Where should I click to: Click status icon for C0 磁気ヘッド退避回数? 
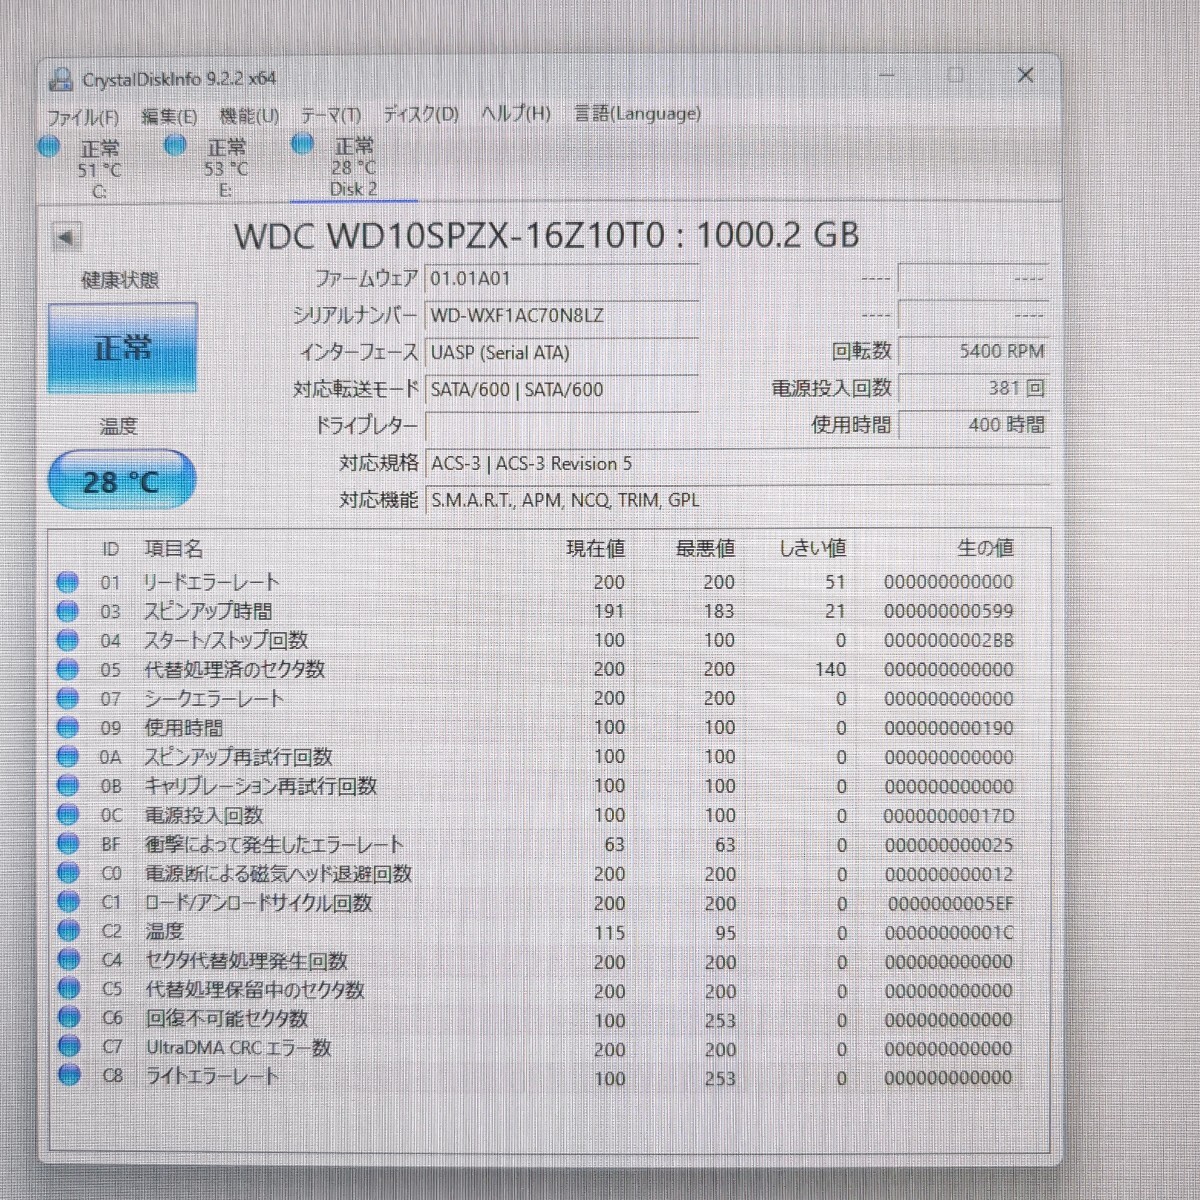(x=67, y=873)
